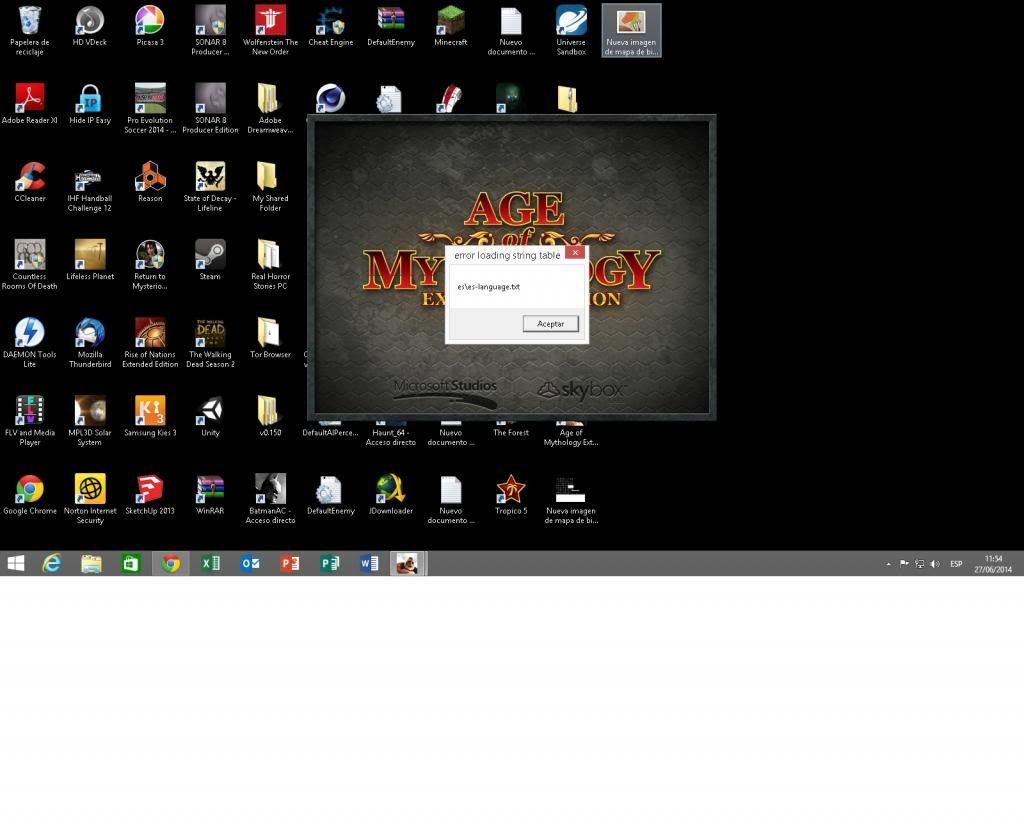Select the WinRAR desktop icon
This screenshot has height=830, width=1024.
tap(210, 495)
